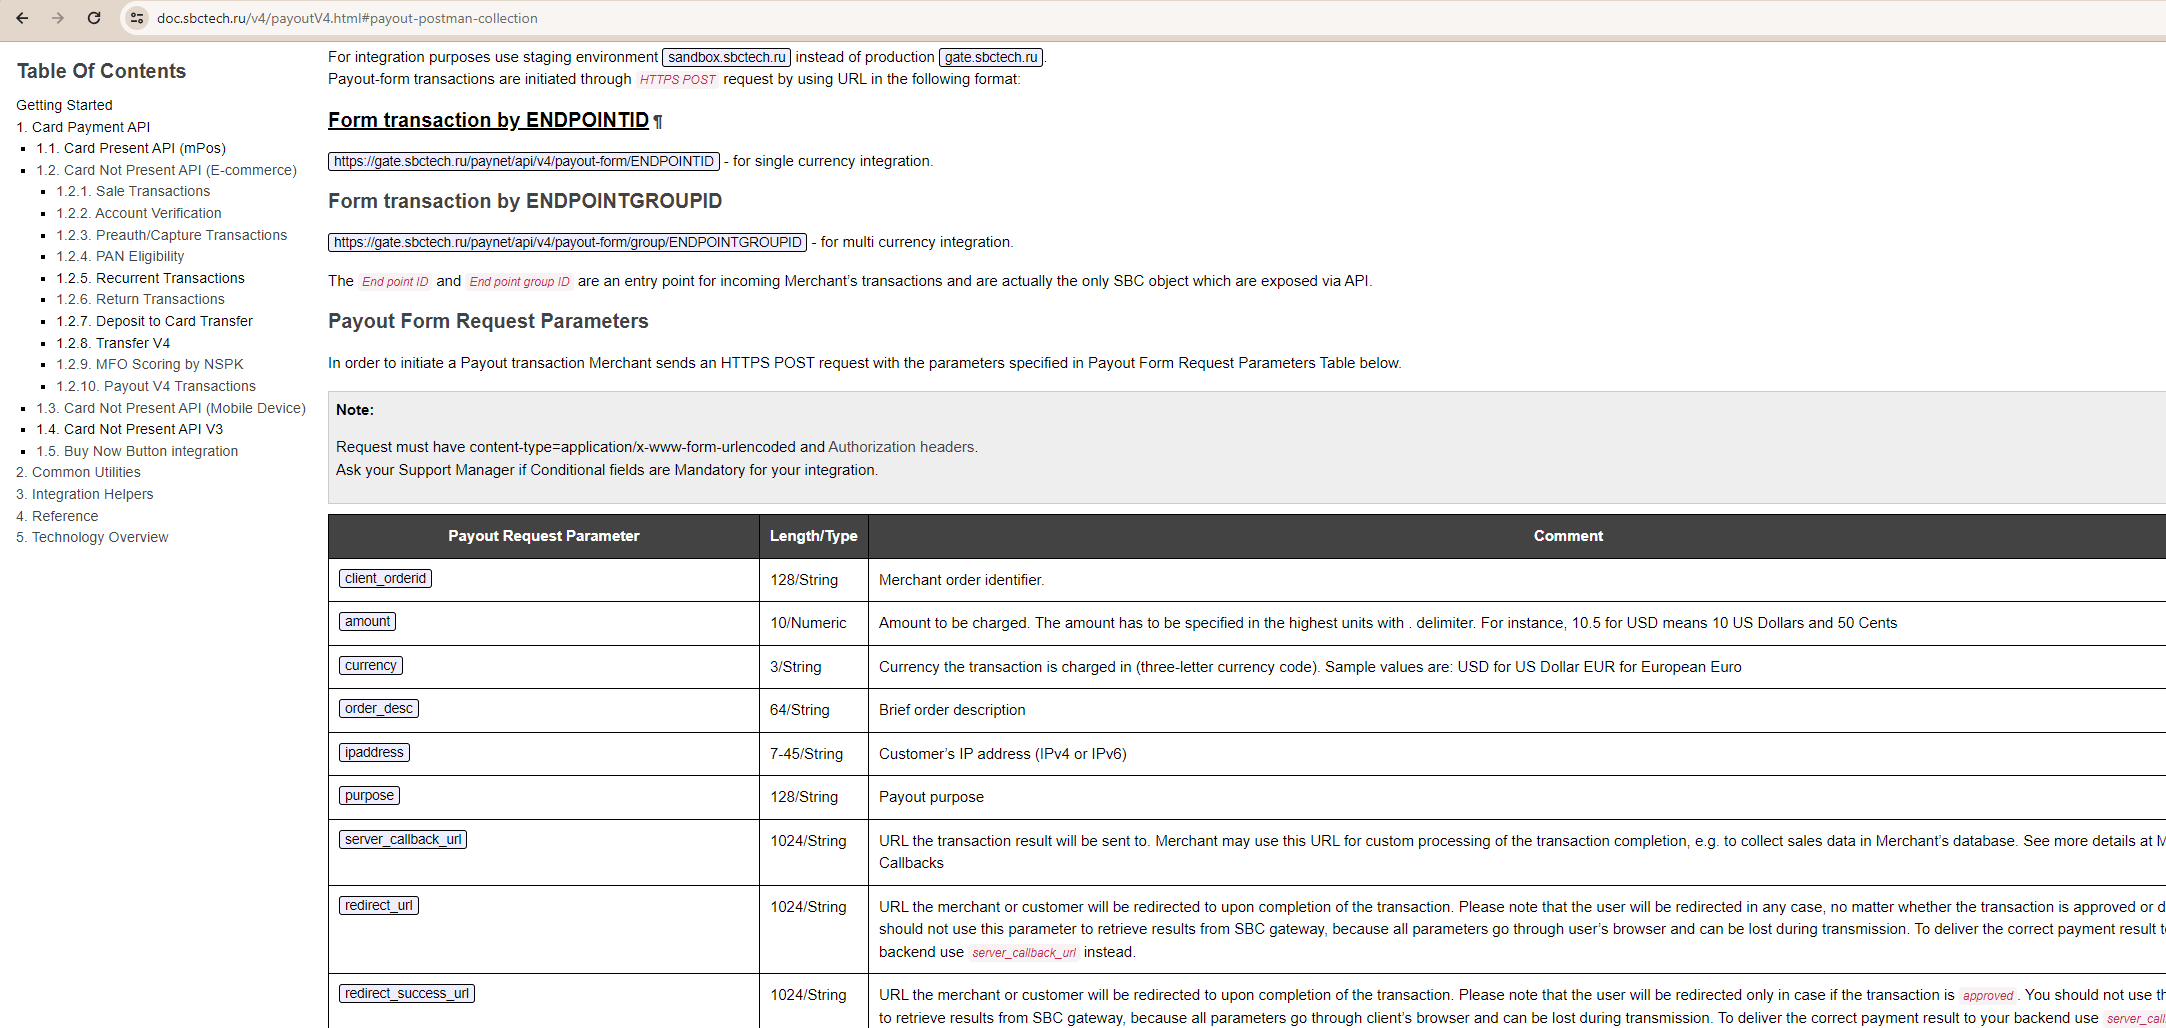Reload the page with refresh icon

[94, 18]
